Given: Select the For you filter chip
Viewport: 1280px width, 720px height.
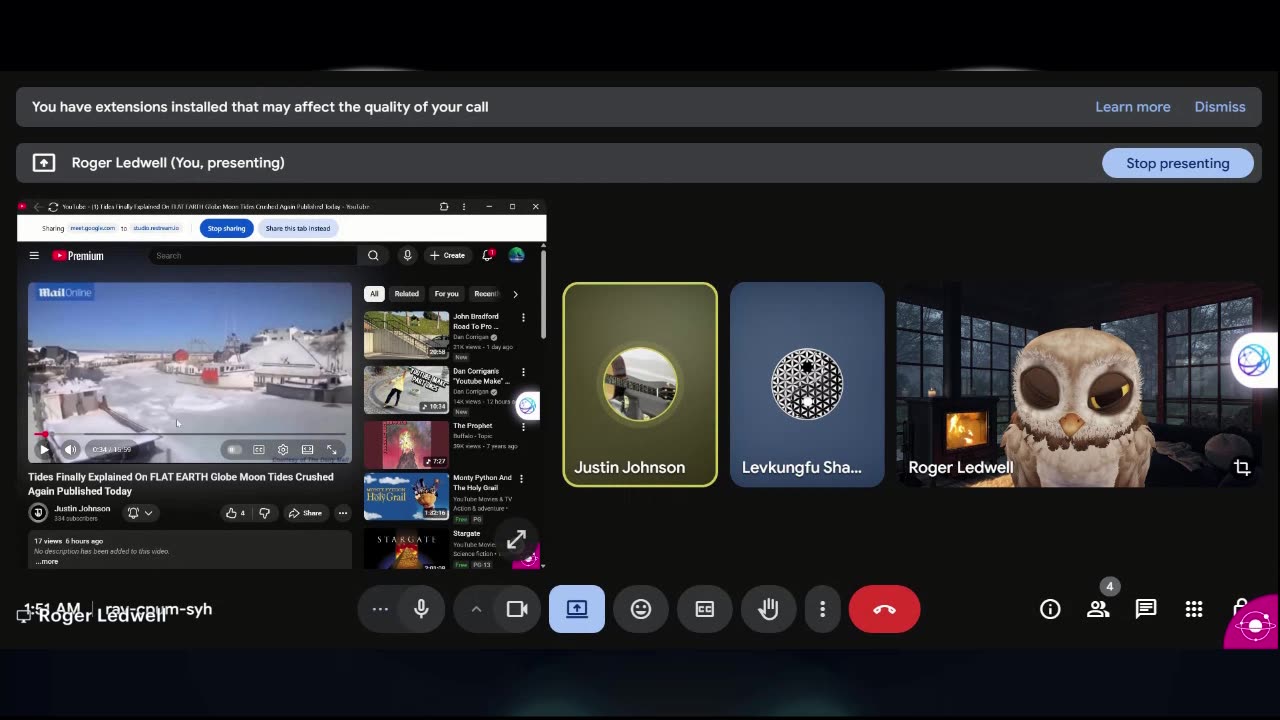Looking at the screenshot, I should click(446, 294).
